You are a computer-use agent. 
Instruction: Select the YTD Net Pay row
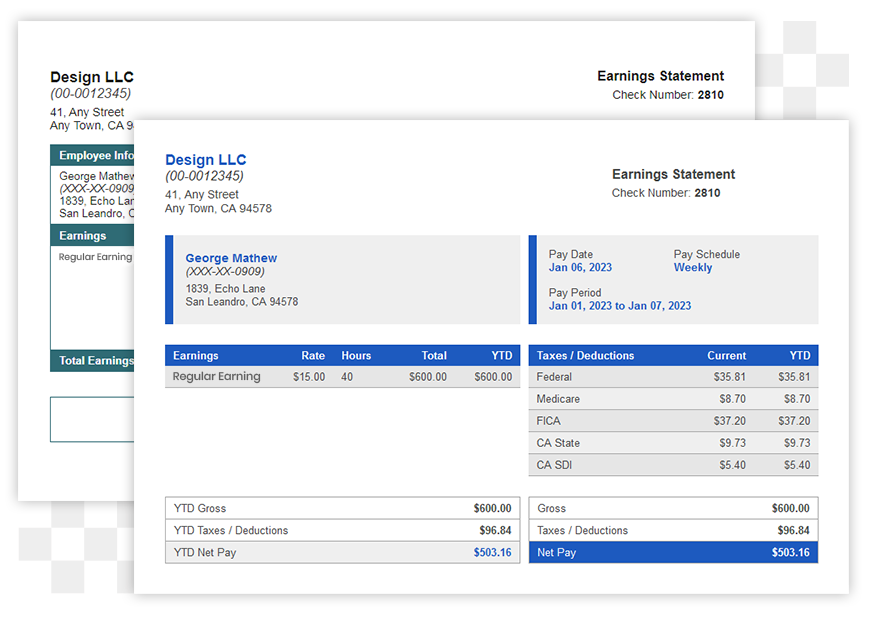pyautogui.click(x=342, y=552)
